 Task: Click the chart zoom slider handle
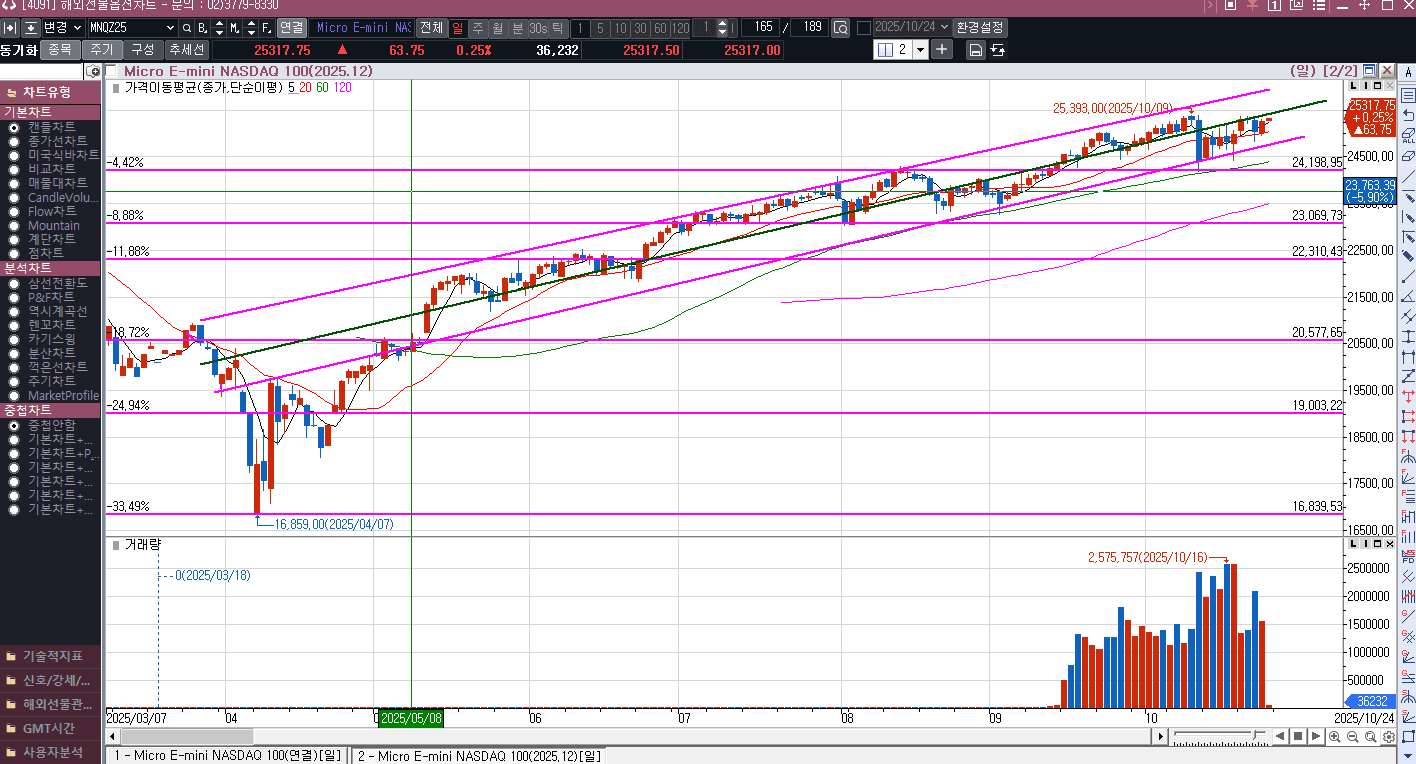coord(1255,736)
